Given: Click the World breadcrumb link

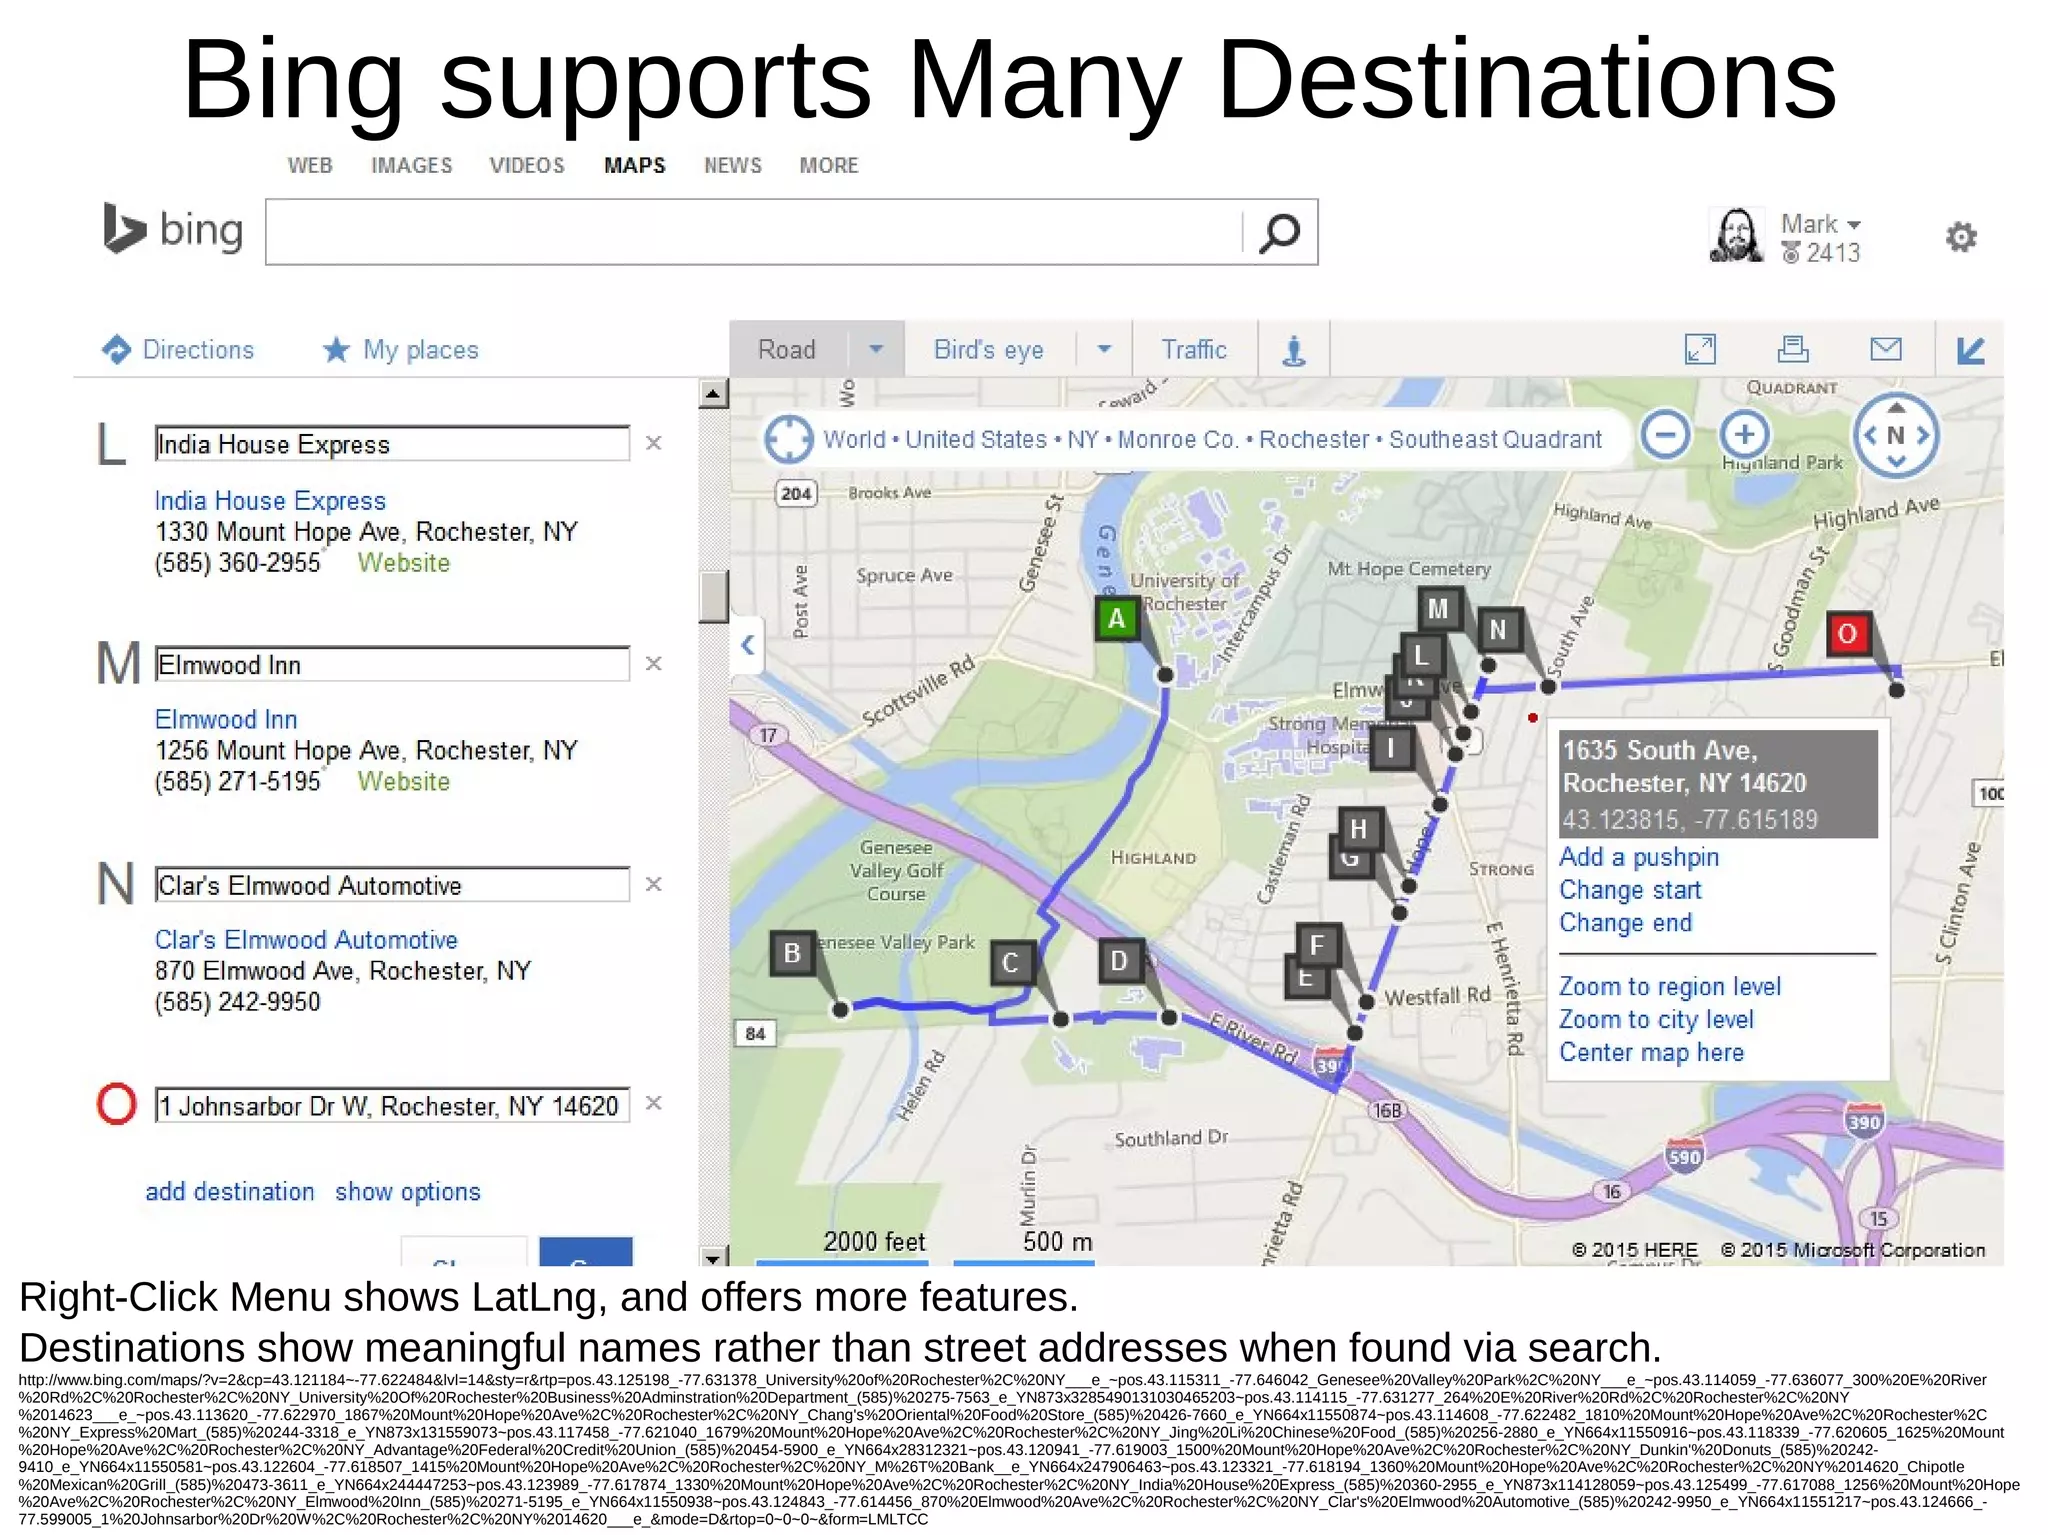Looking at the screenshot, I should (x=854, y=439).
